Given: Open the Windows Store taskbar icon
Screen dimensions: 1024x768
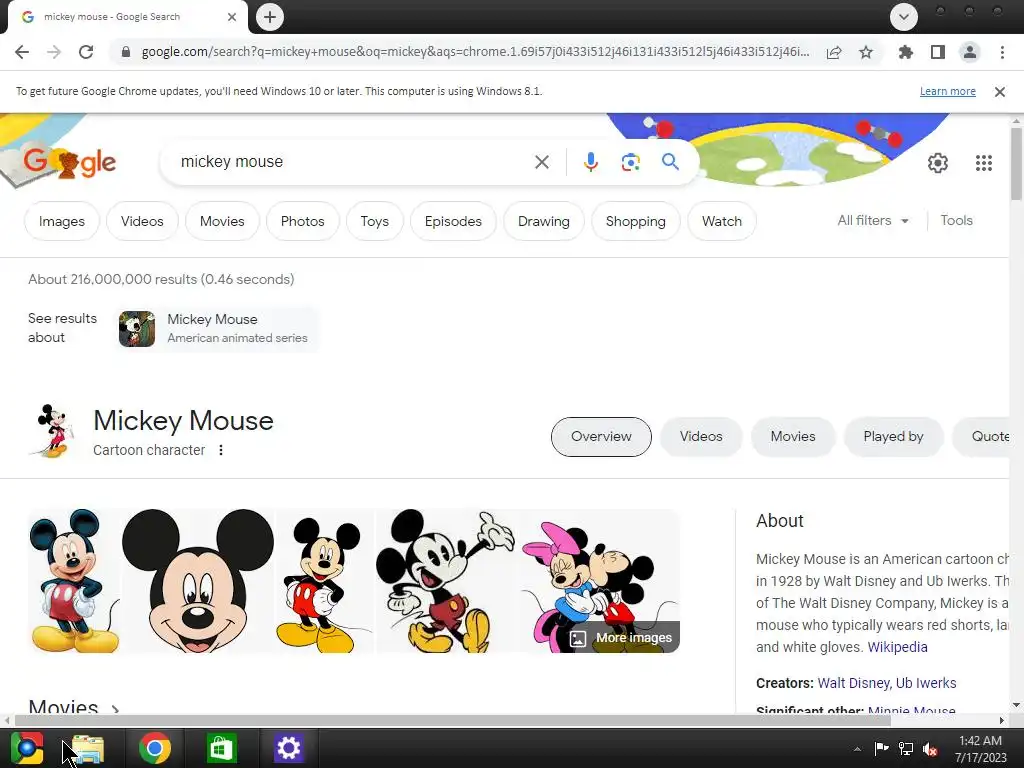Looking at the screenshot, I should 221,748.
